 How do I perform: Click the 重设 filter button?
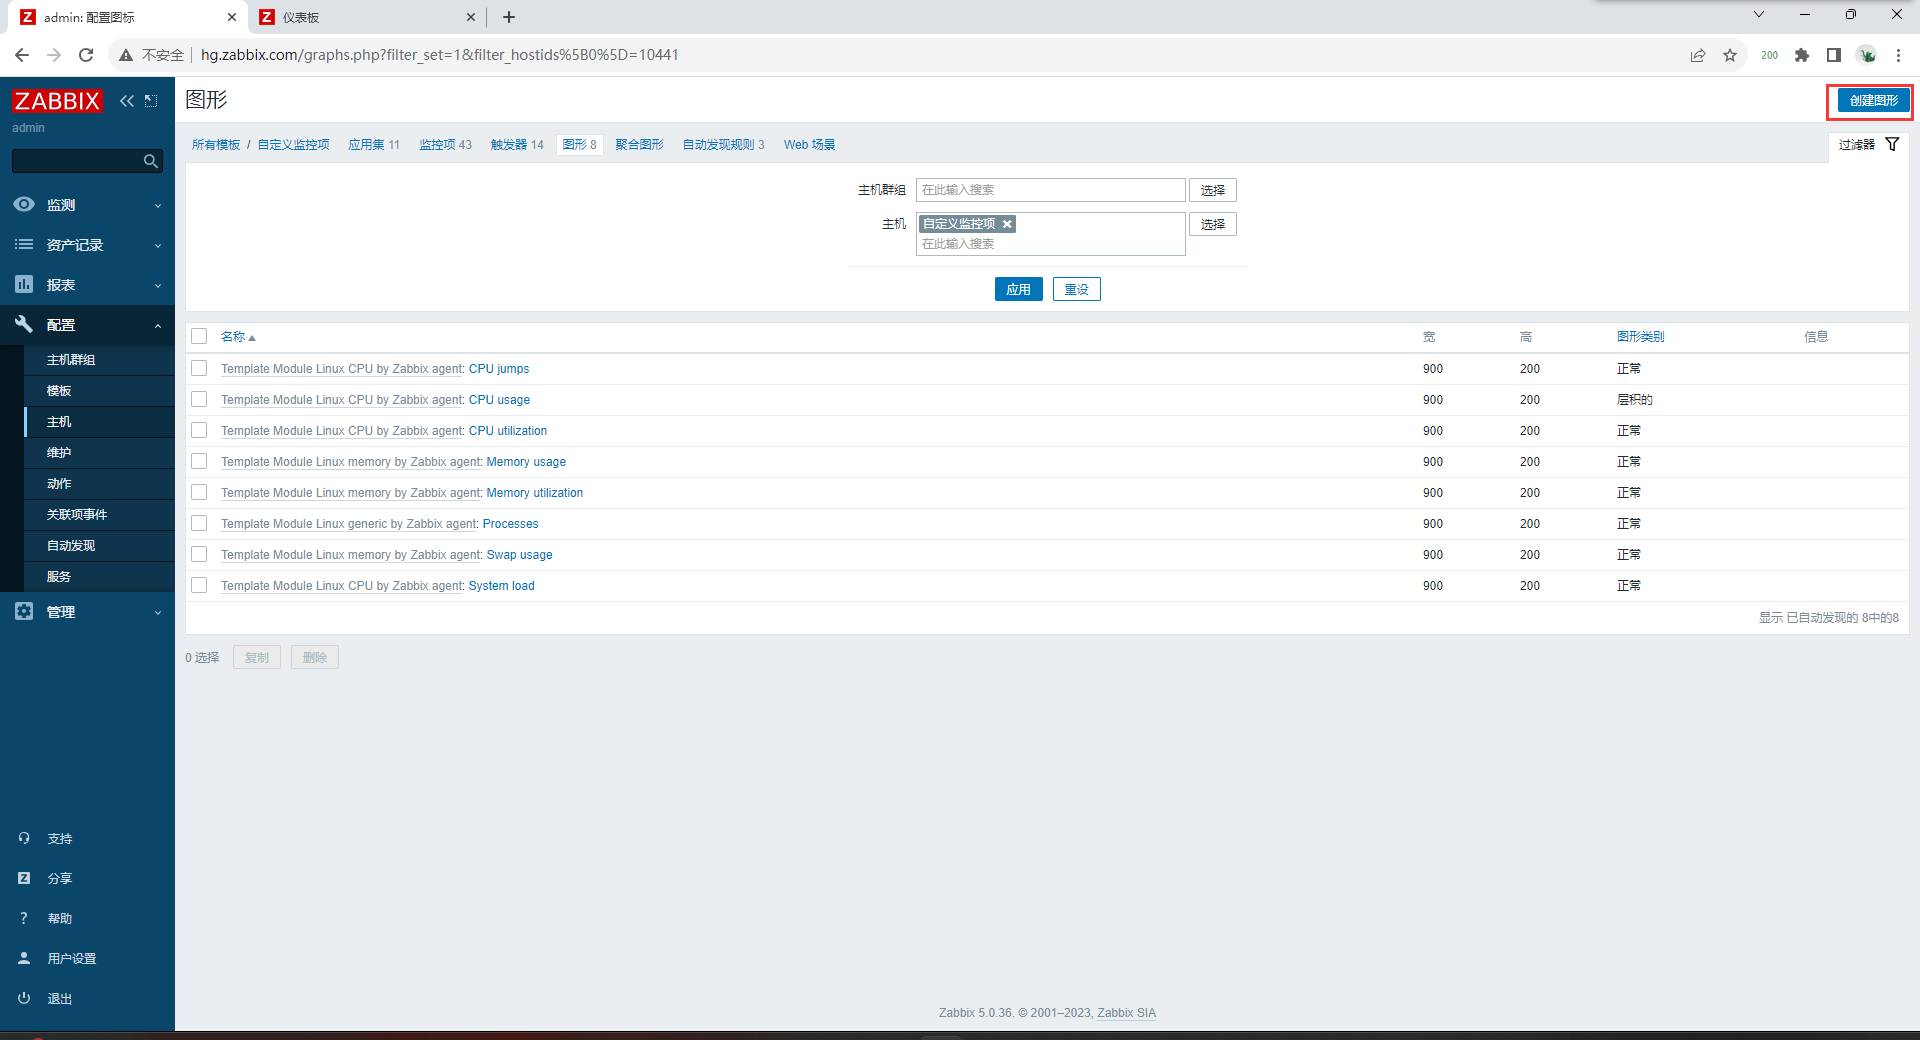pos(1076,289)
